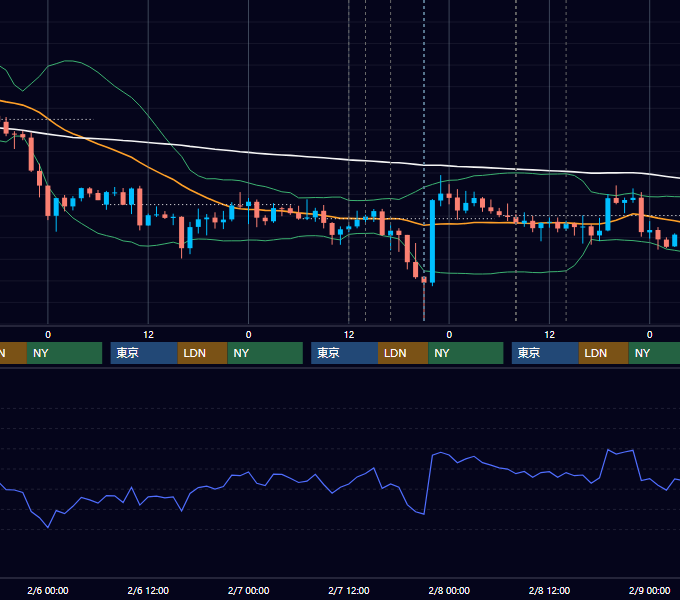The width and height of the screenshot is (680, 600).
Task: Click the 2/6 00:00 date label
Action: pyautogui.click(x=48, y=590)
